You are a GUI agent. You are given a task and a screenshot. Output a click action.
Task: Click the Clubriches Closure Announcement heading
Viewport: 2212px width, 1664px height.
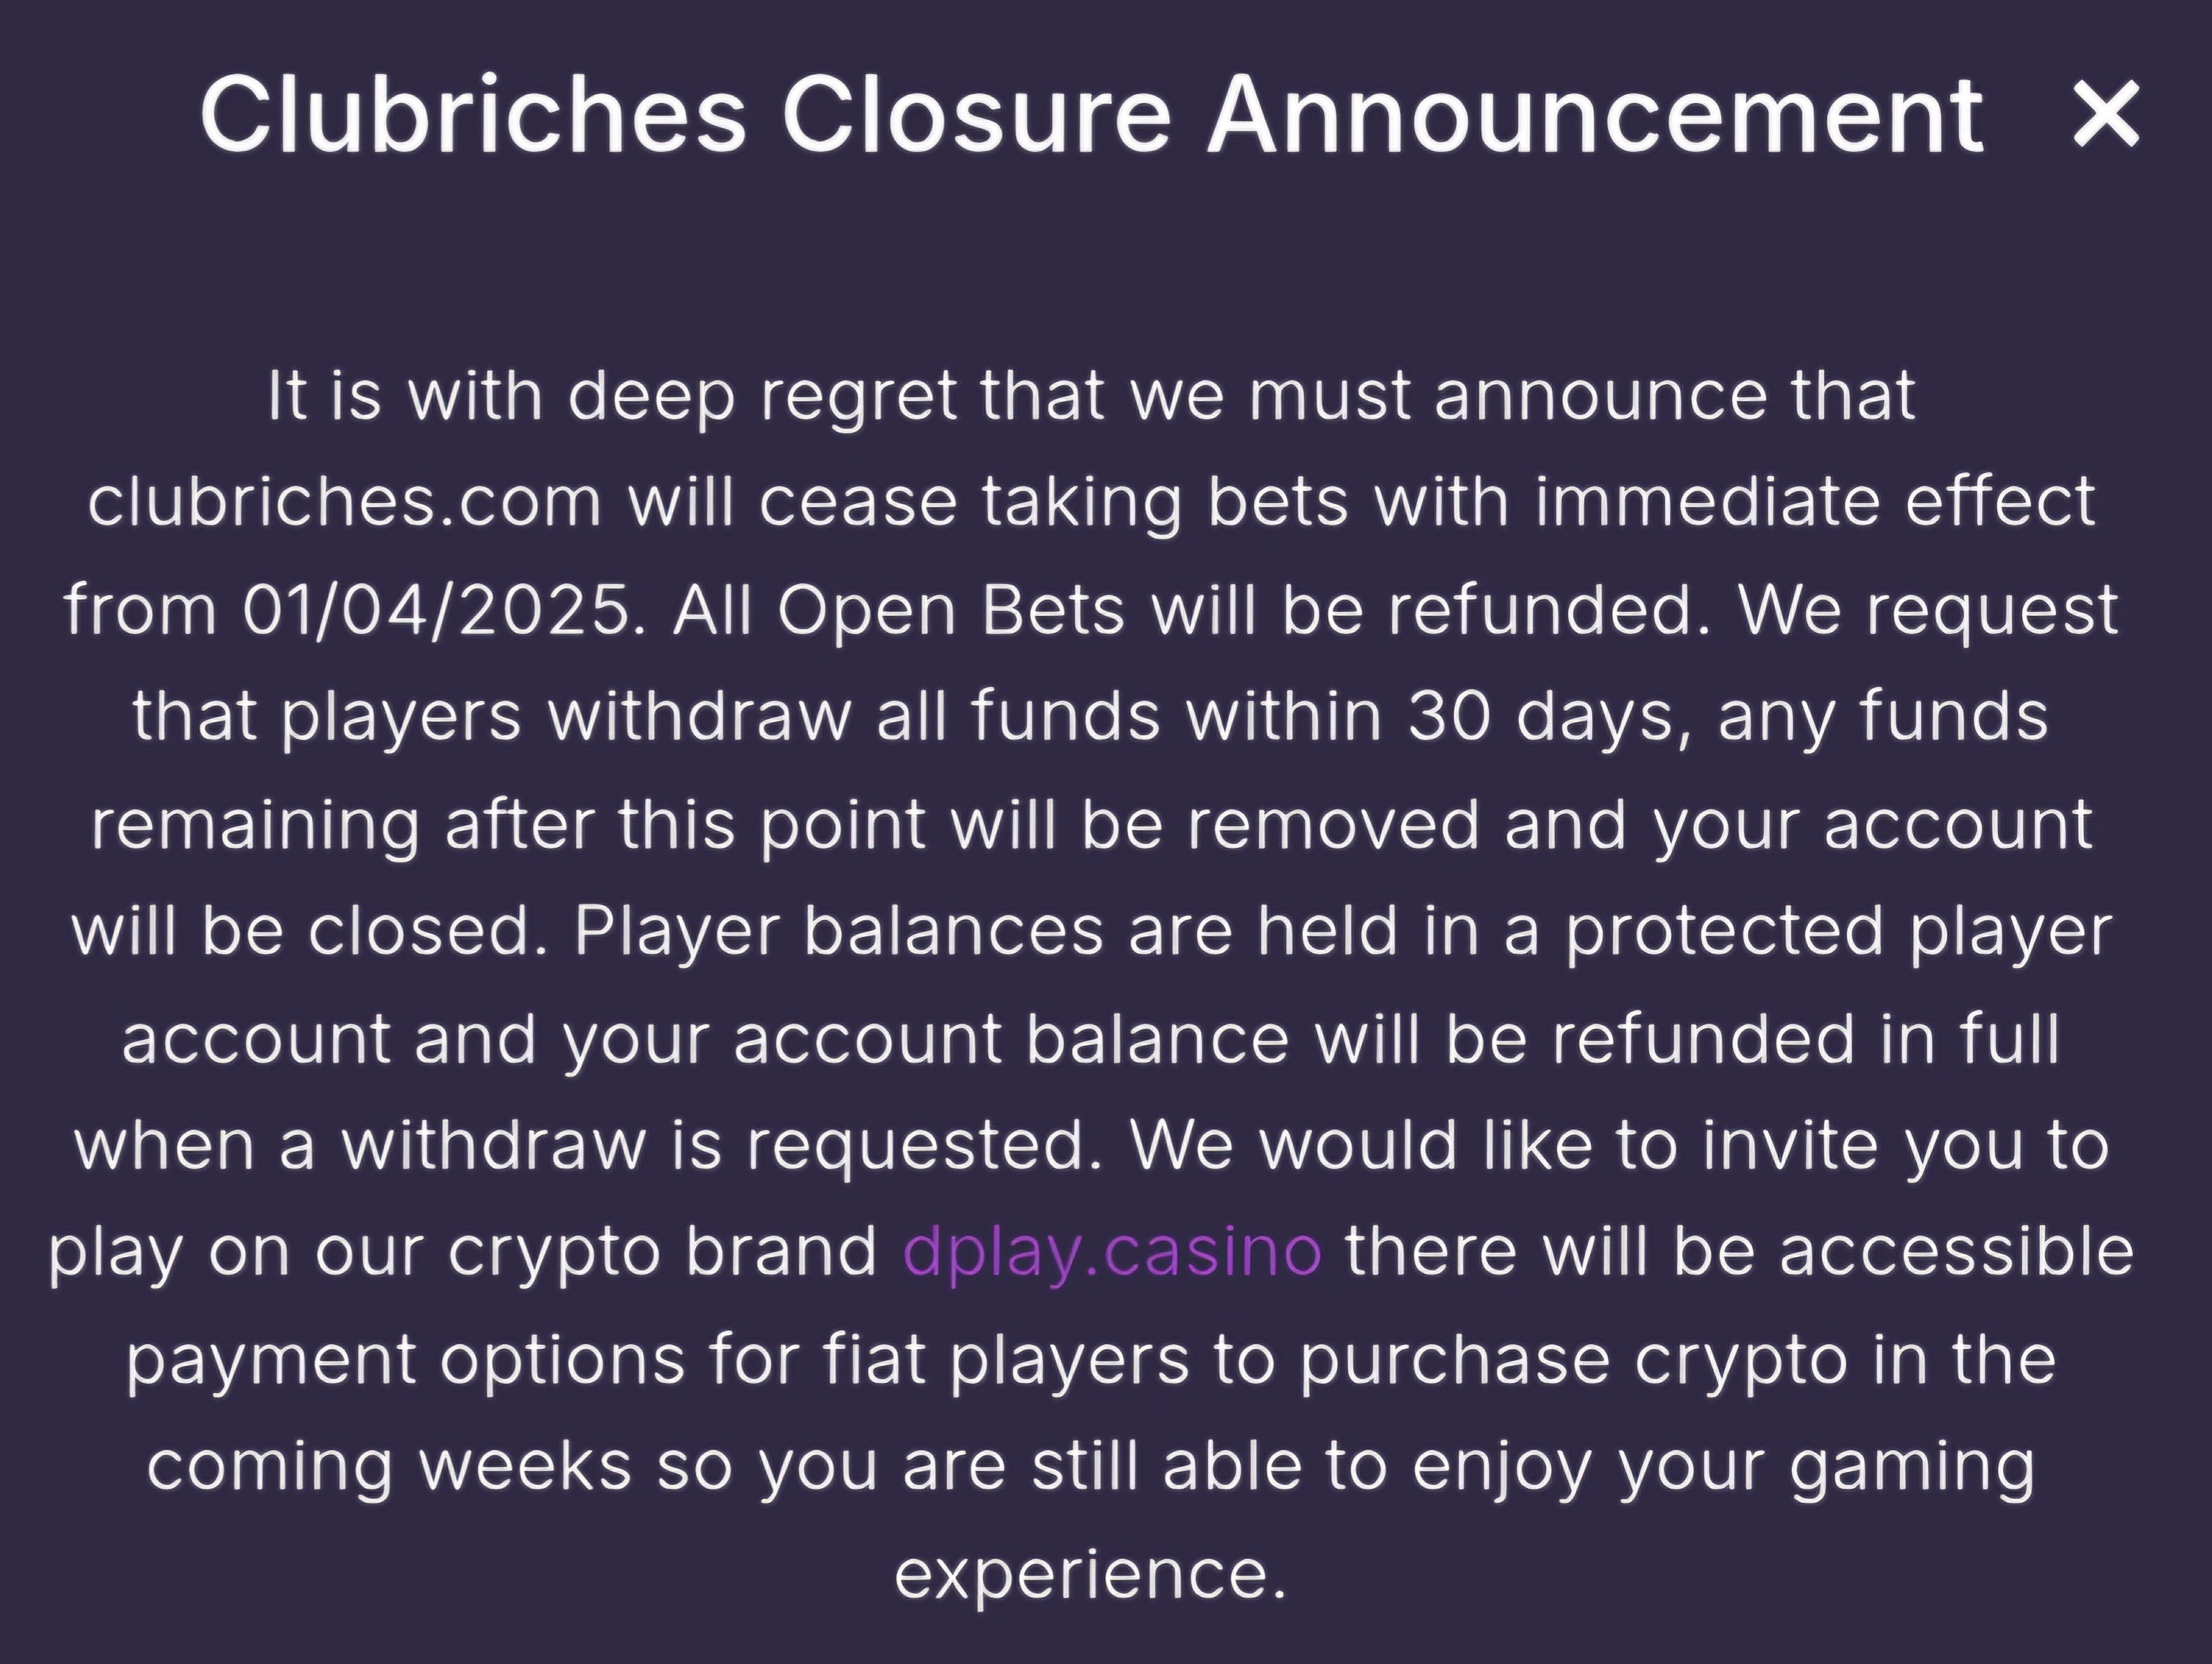click(1092, 115)
